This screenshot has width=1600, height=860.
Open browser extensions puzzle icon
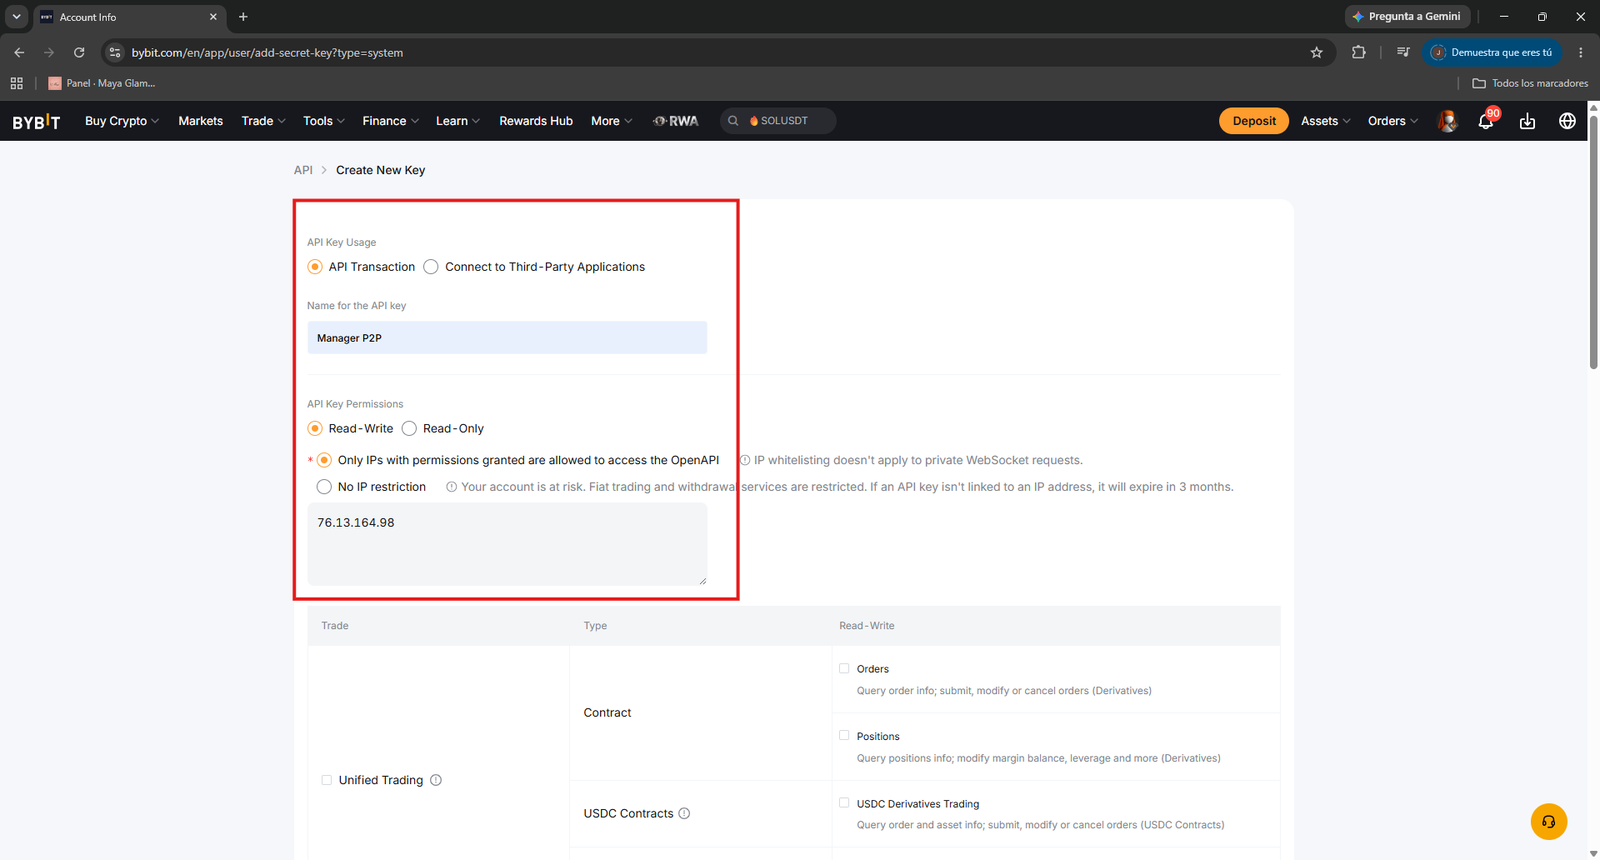[x=1358, y=53]
